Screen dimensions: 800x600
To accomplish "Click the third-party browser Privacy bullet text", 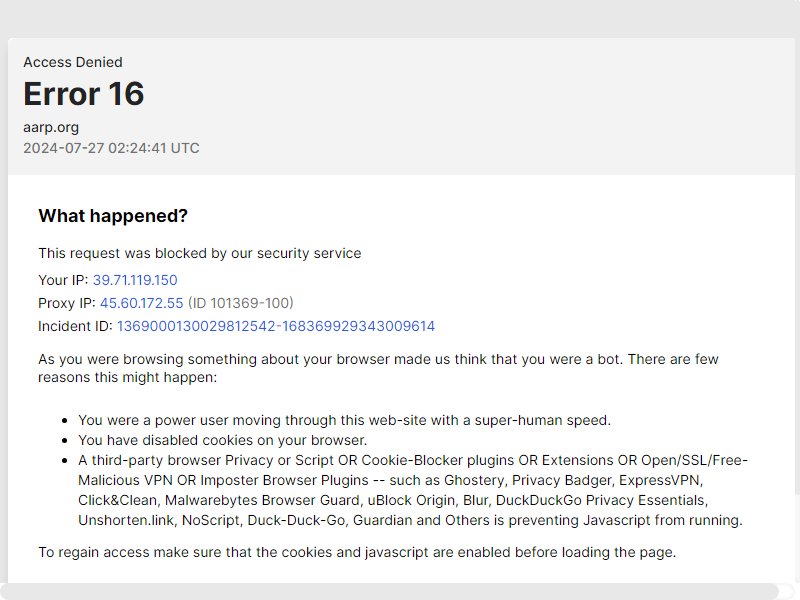I will (413, 490).
